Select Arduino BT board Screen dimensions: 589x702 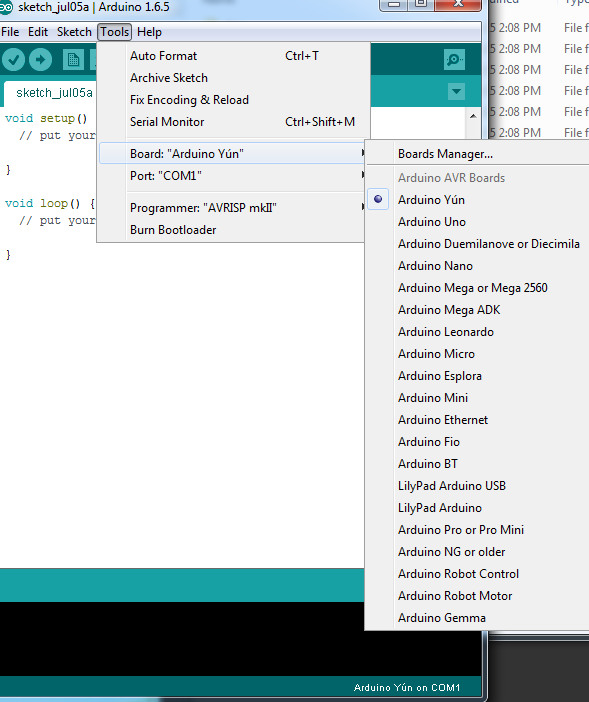click(479, 464)
